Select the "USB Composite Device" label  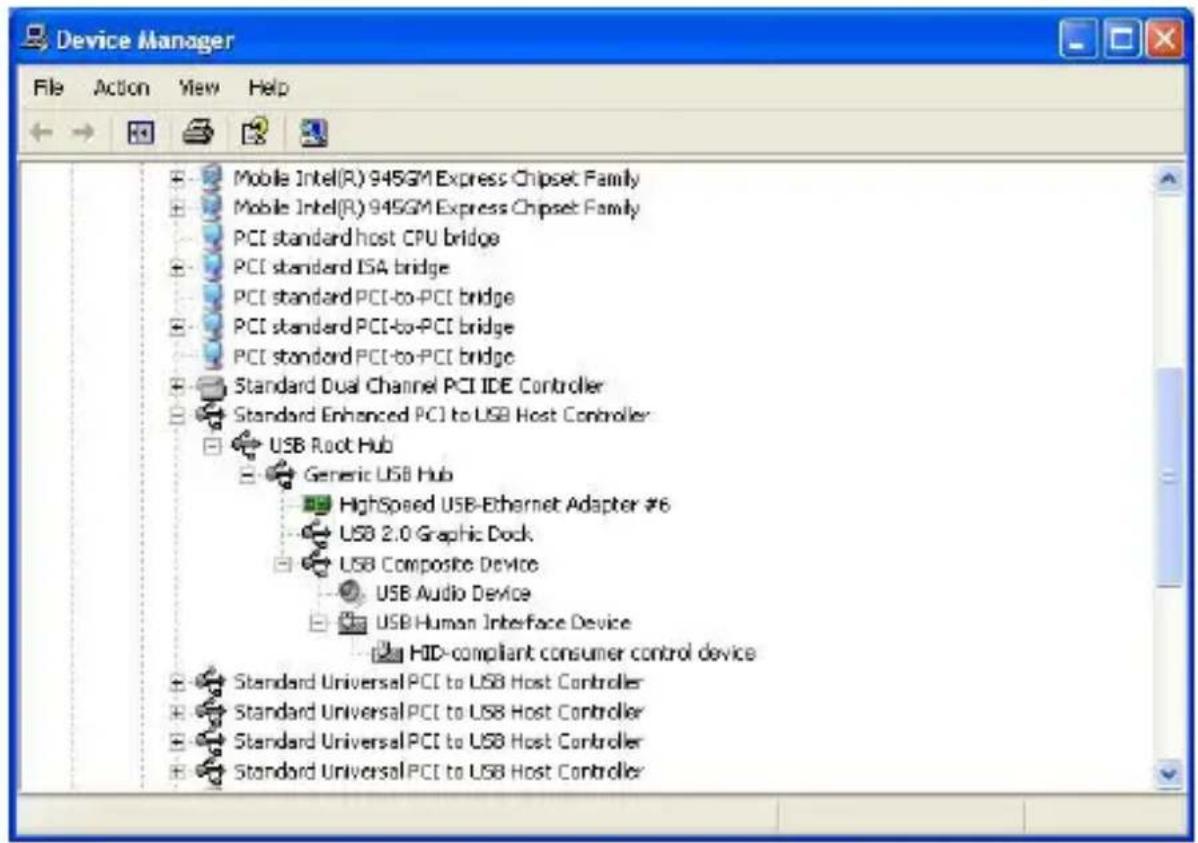pyautogui.click(x=439, y=564)
